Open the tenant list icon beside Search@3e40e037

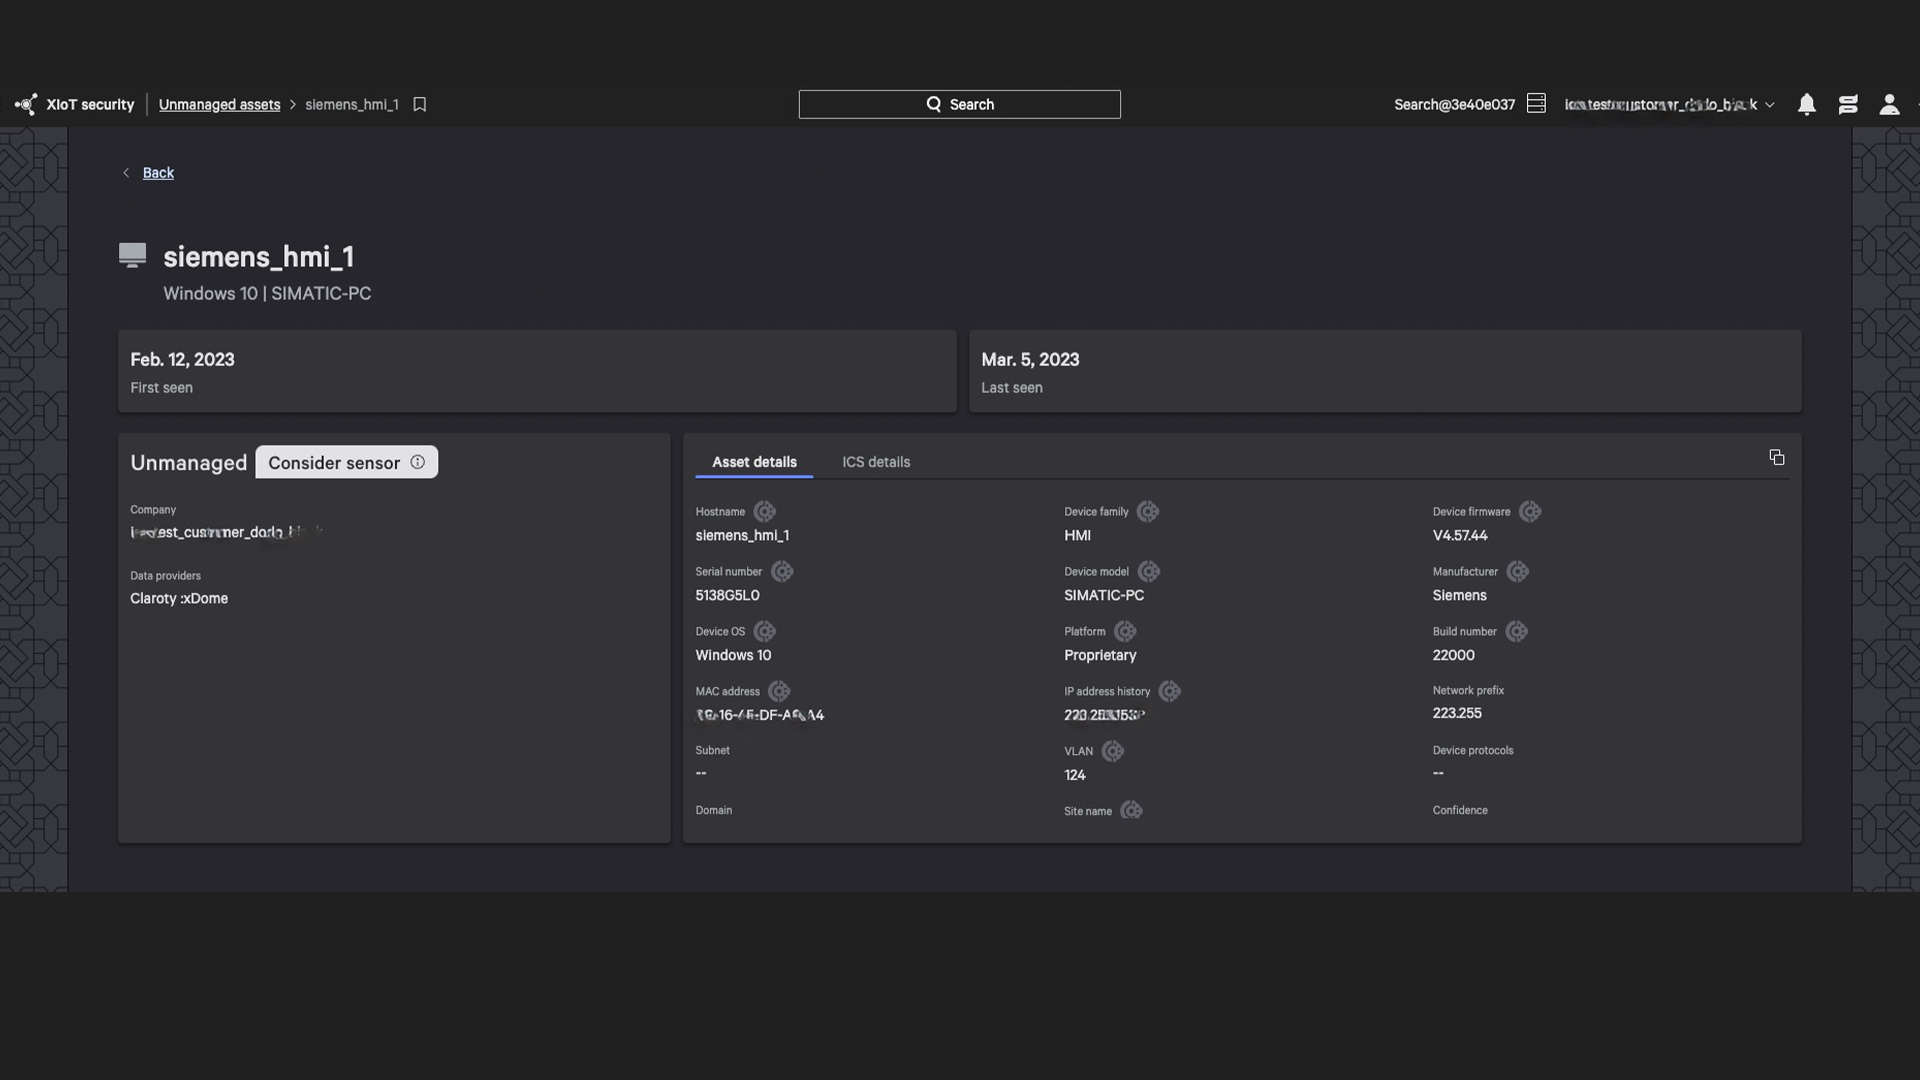(x=1536, y=104)
